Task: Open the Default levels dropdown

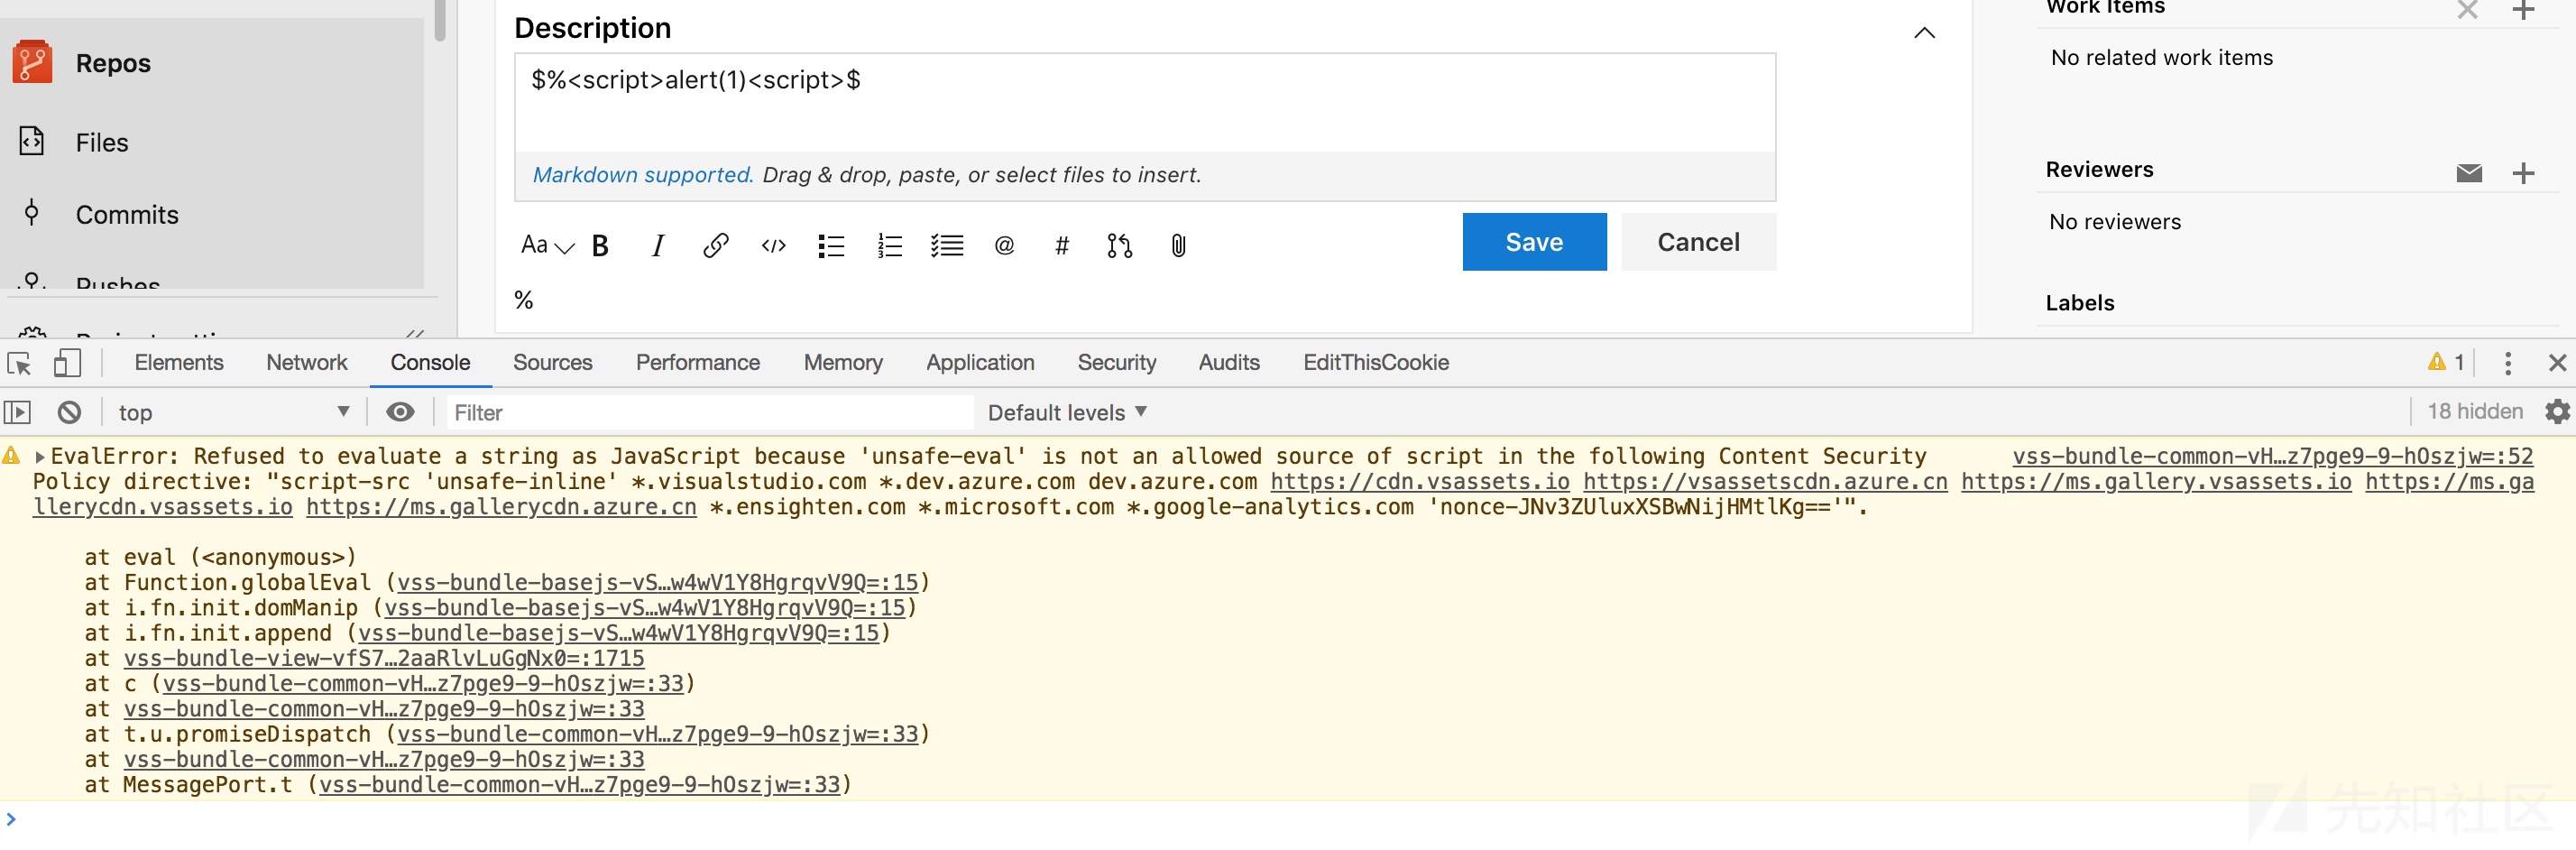Action: click(x=1067, y=412)
